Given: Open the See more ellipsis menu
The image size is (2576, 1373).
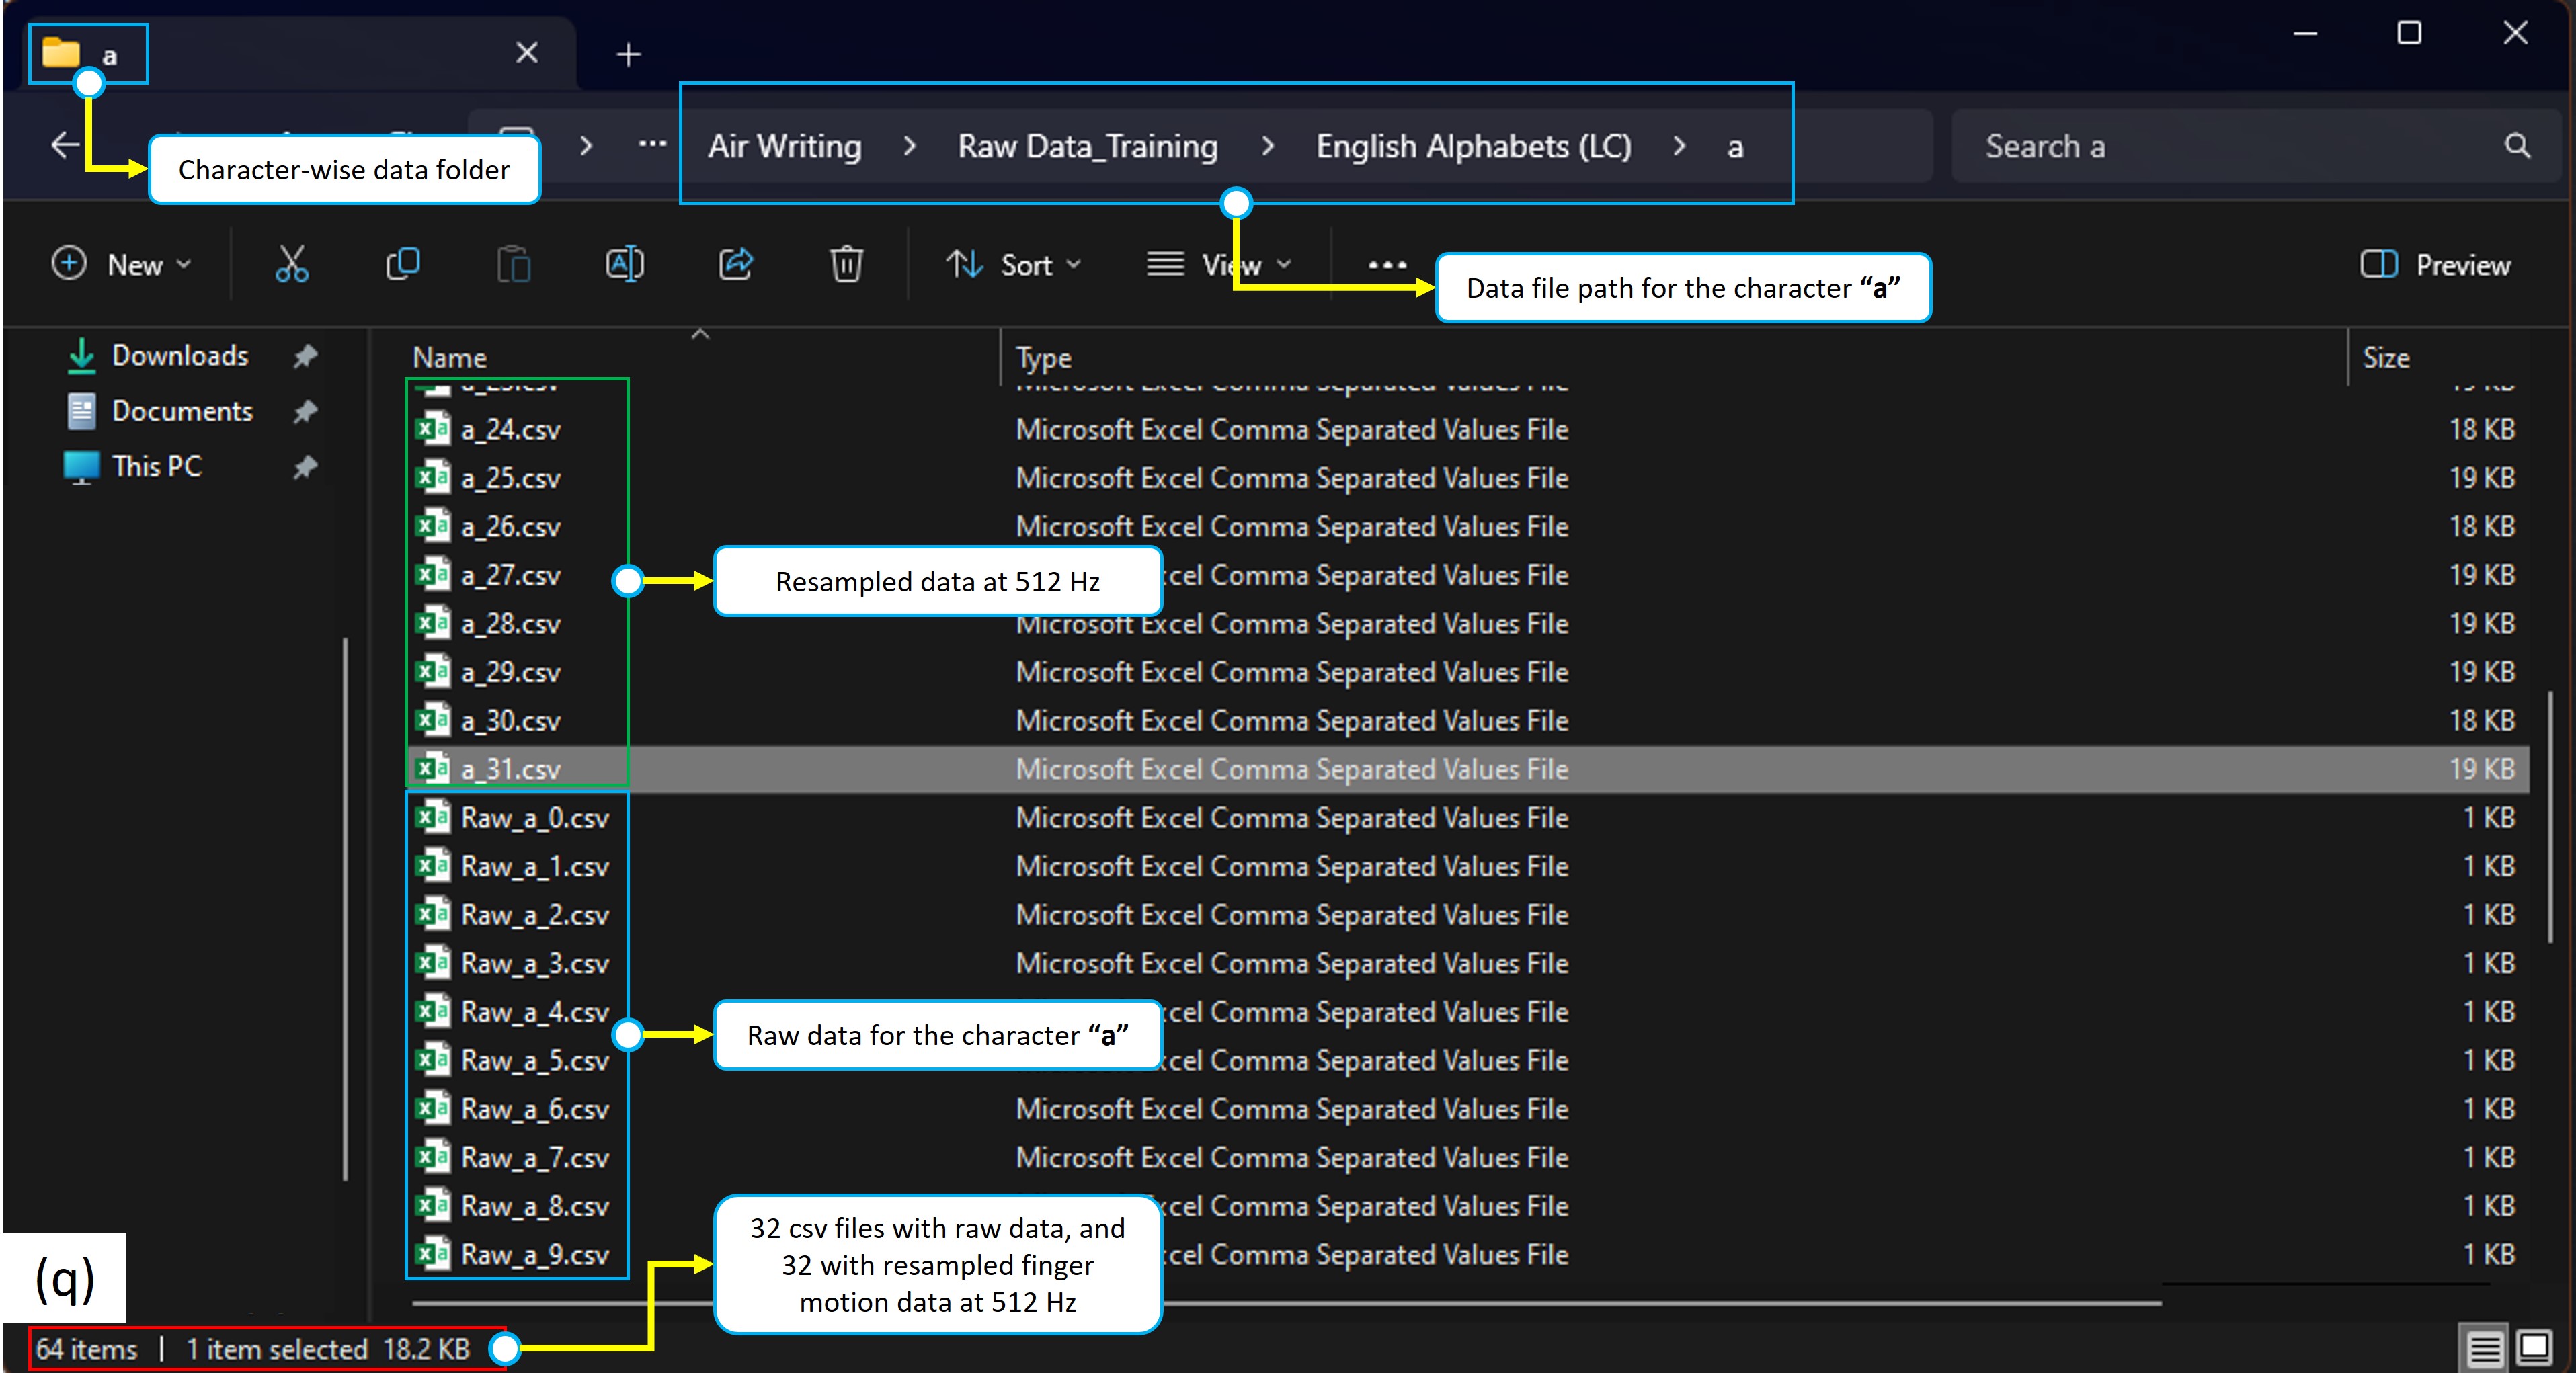Looking at the screenshot, I should [1387, 265].
